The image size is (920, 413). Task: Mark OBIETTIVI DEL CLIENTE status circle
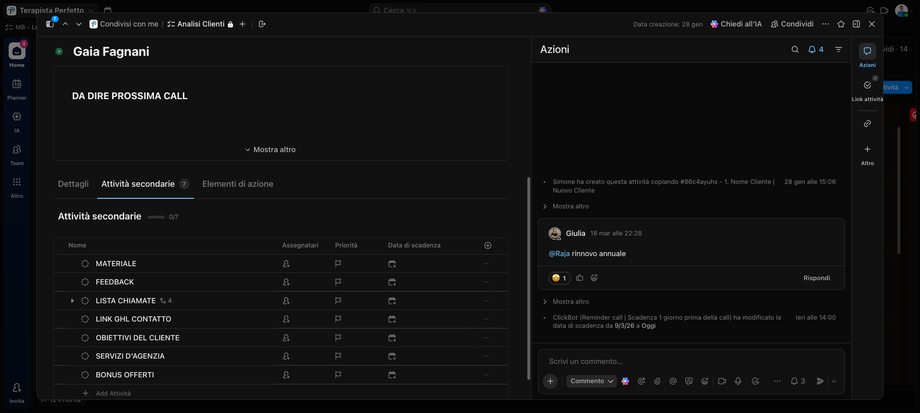point(85,338)
